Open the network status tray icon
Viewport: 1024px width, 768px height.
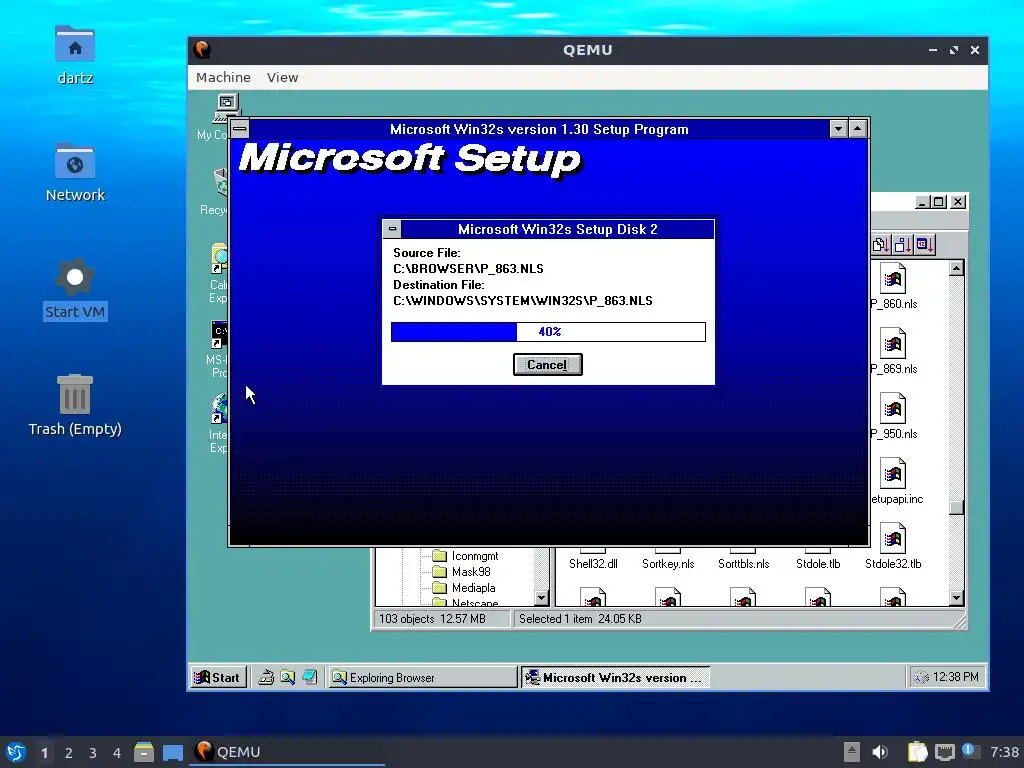[944, 752]
